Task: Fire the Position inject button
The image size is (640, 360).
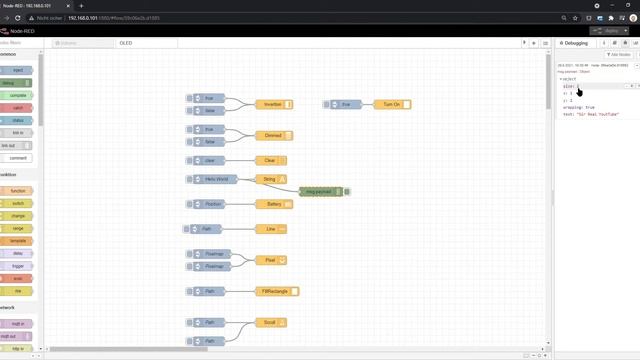Action: (189, 204)
